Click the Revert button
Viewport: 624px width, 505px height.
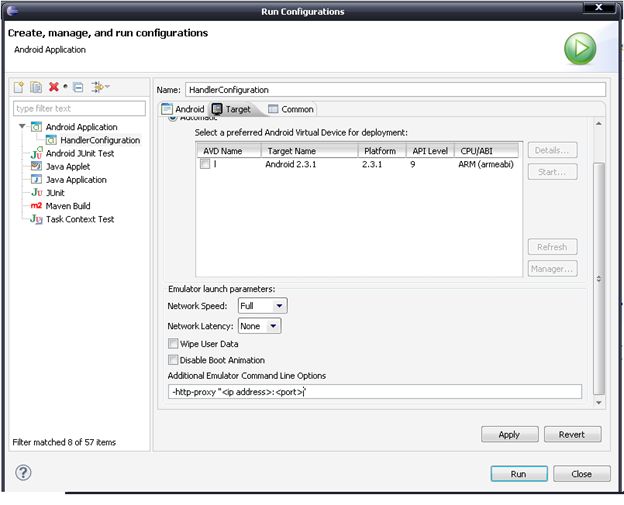(x=572, y=434)
